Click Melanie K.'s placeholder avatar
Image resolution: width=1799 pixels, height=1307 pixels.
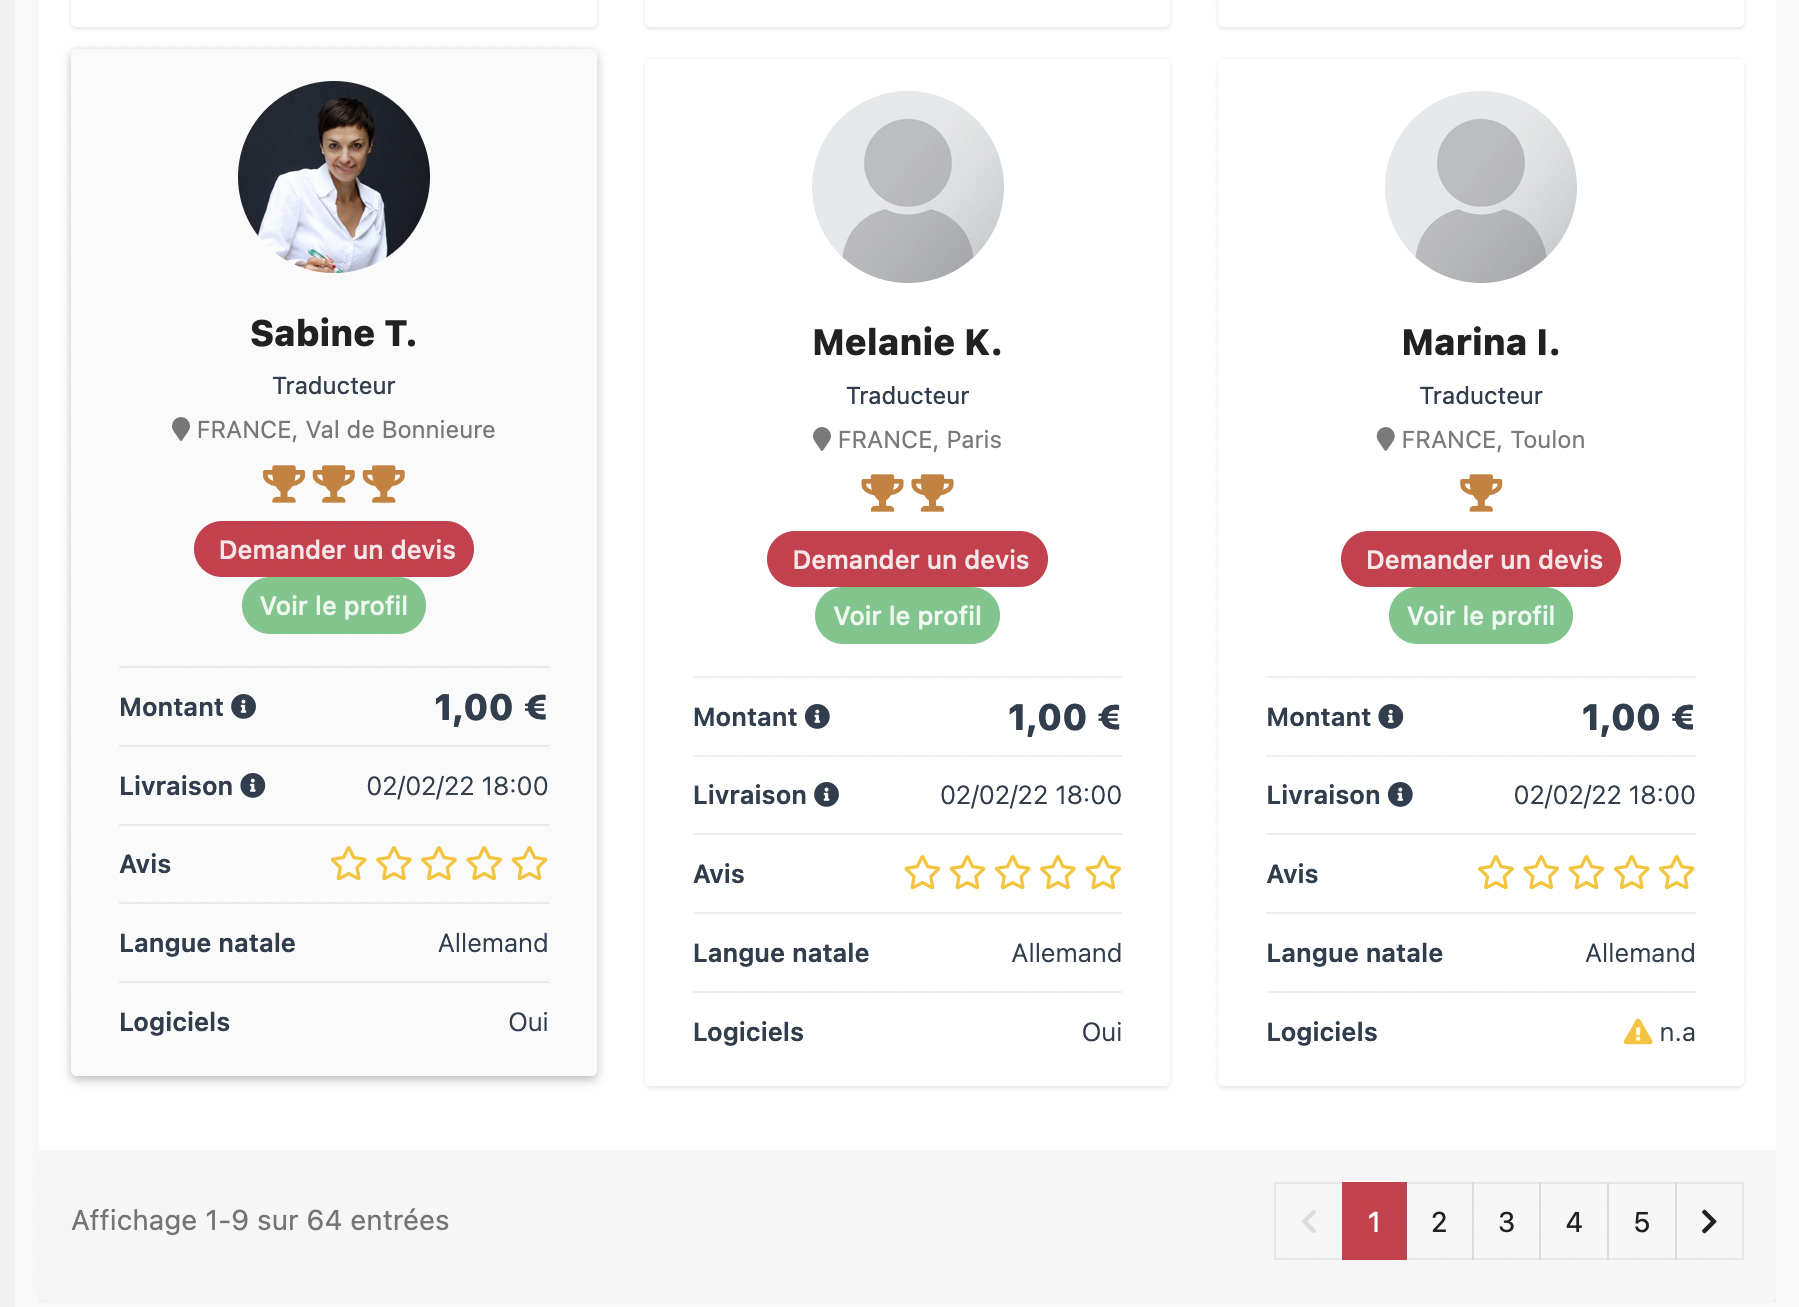tap(907, 187)
